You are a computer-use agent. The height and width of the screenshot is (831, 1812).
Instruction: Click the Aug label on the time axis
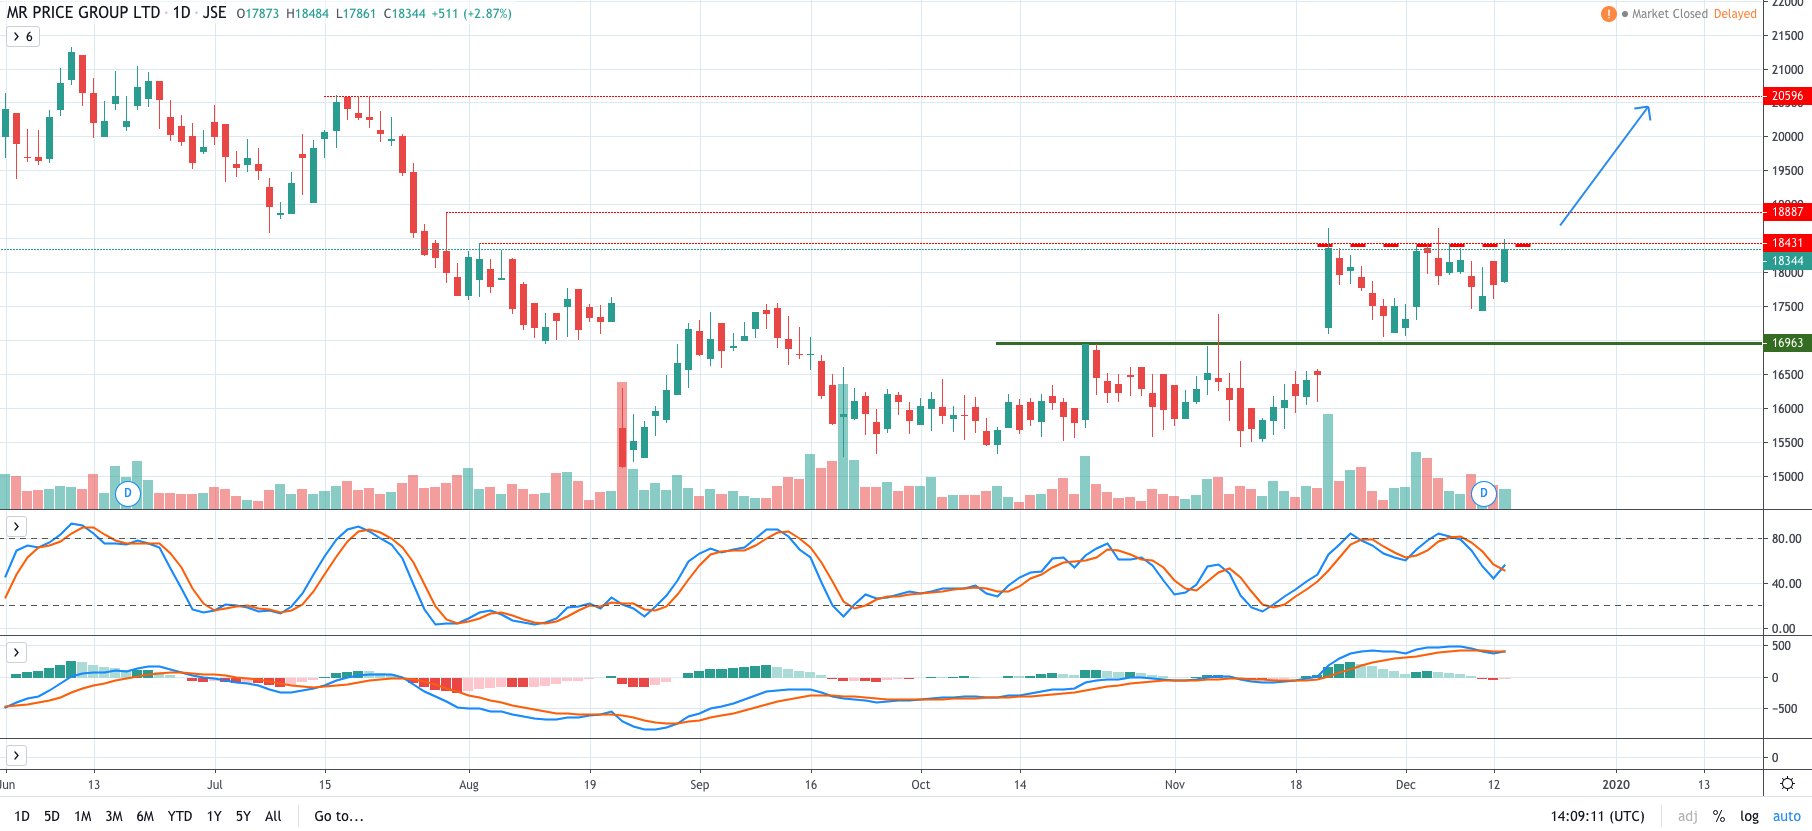click(x=469, y=785)
